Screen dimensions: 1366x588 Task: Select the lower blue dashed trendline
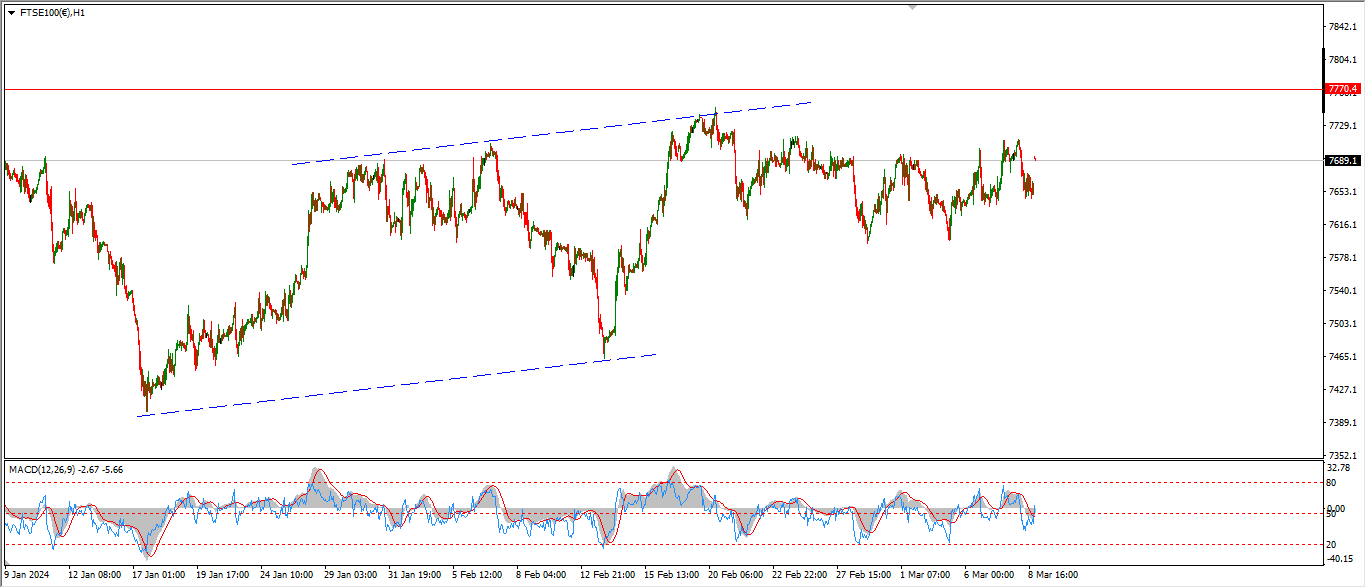[400, 385]
